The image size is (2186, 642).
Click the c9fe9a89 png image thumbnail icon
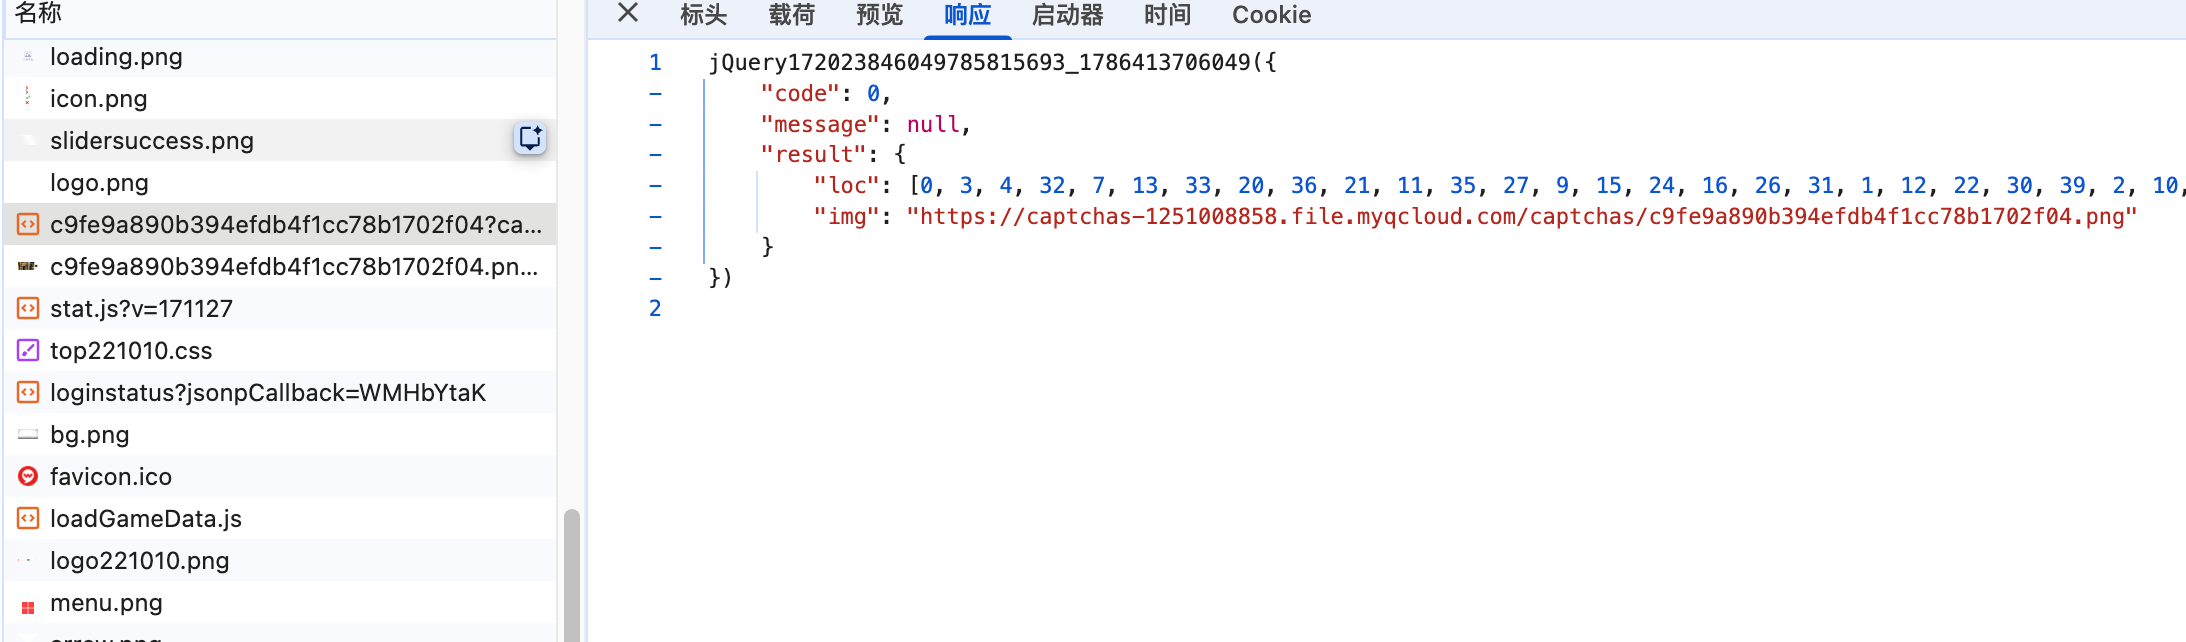pos(28,266)
